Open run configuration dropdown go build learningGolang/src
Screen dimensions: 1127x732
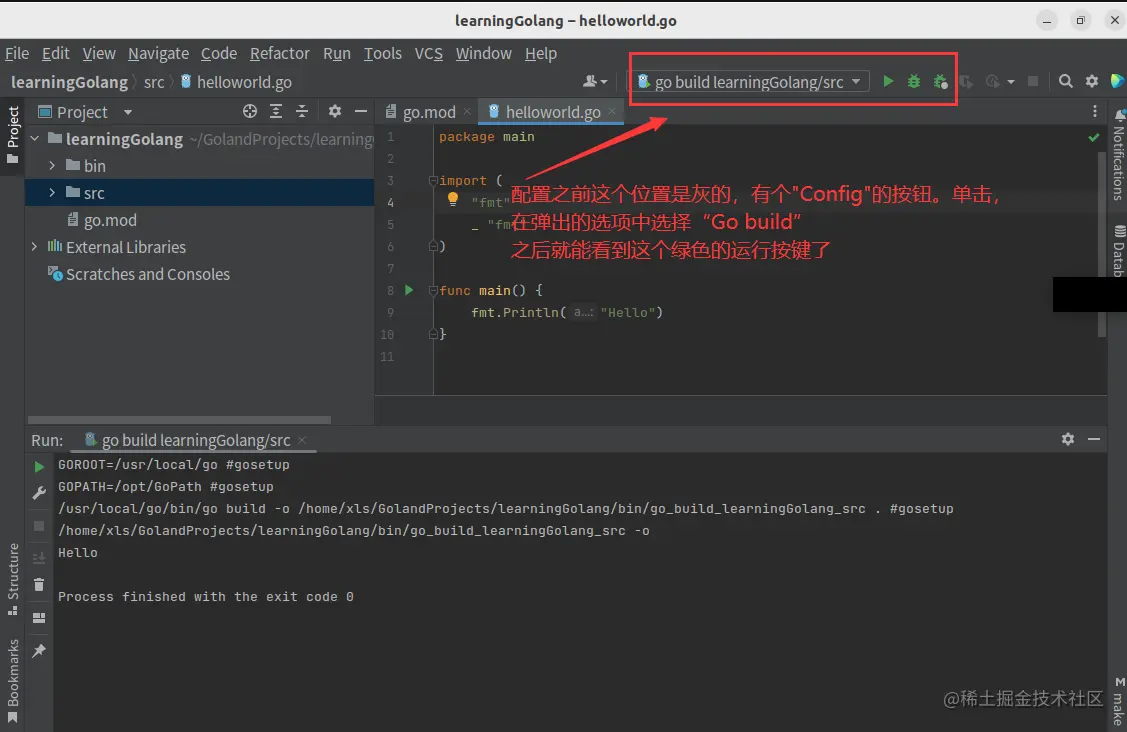coord(749,82)
